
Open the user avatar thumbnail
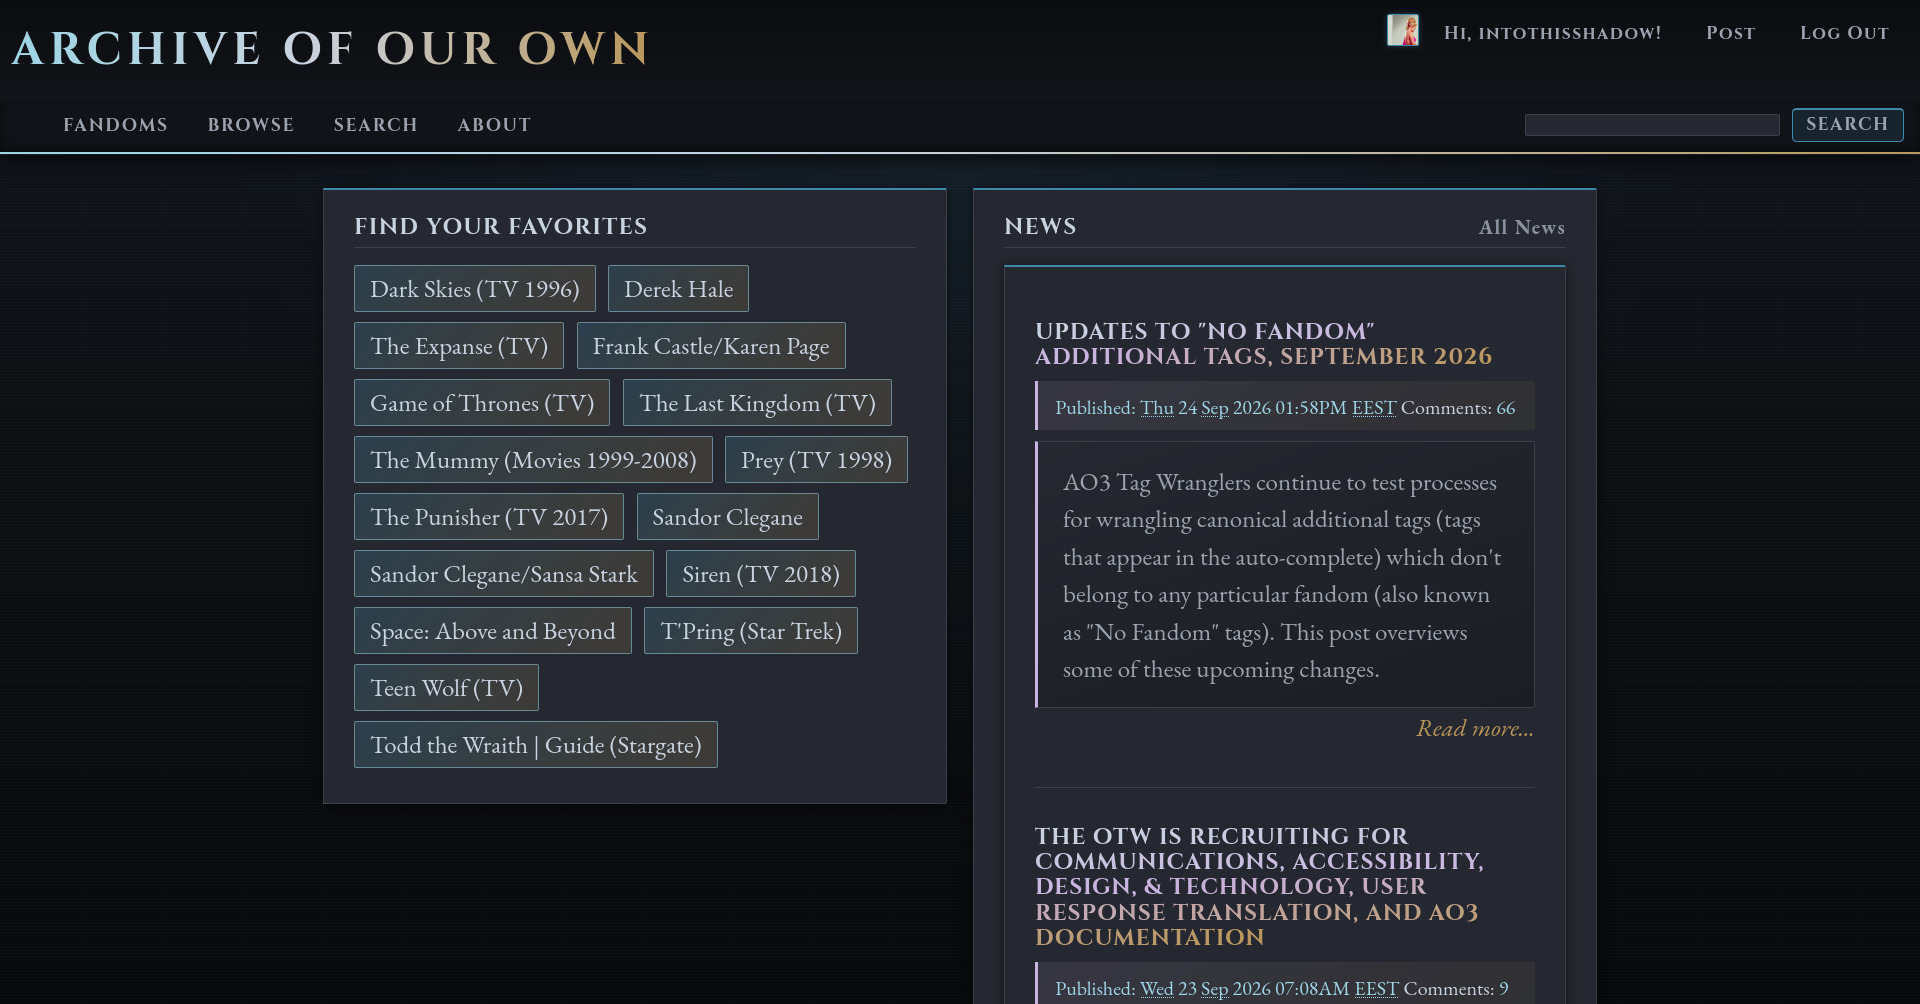(x=1402, y=30)
